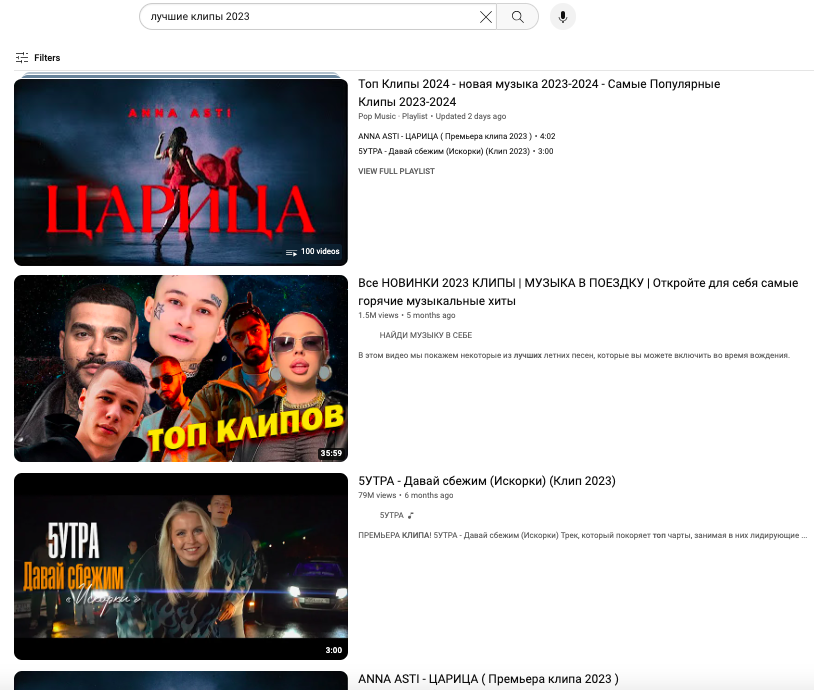Open 5УТРА - Давай сбежим (Искорки) title
814x690 pixels.
pos(487,481)
